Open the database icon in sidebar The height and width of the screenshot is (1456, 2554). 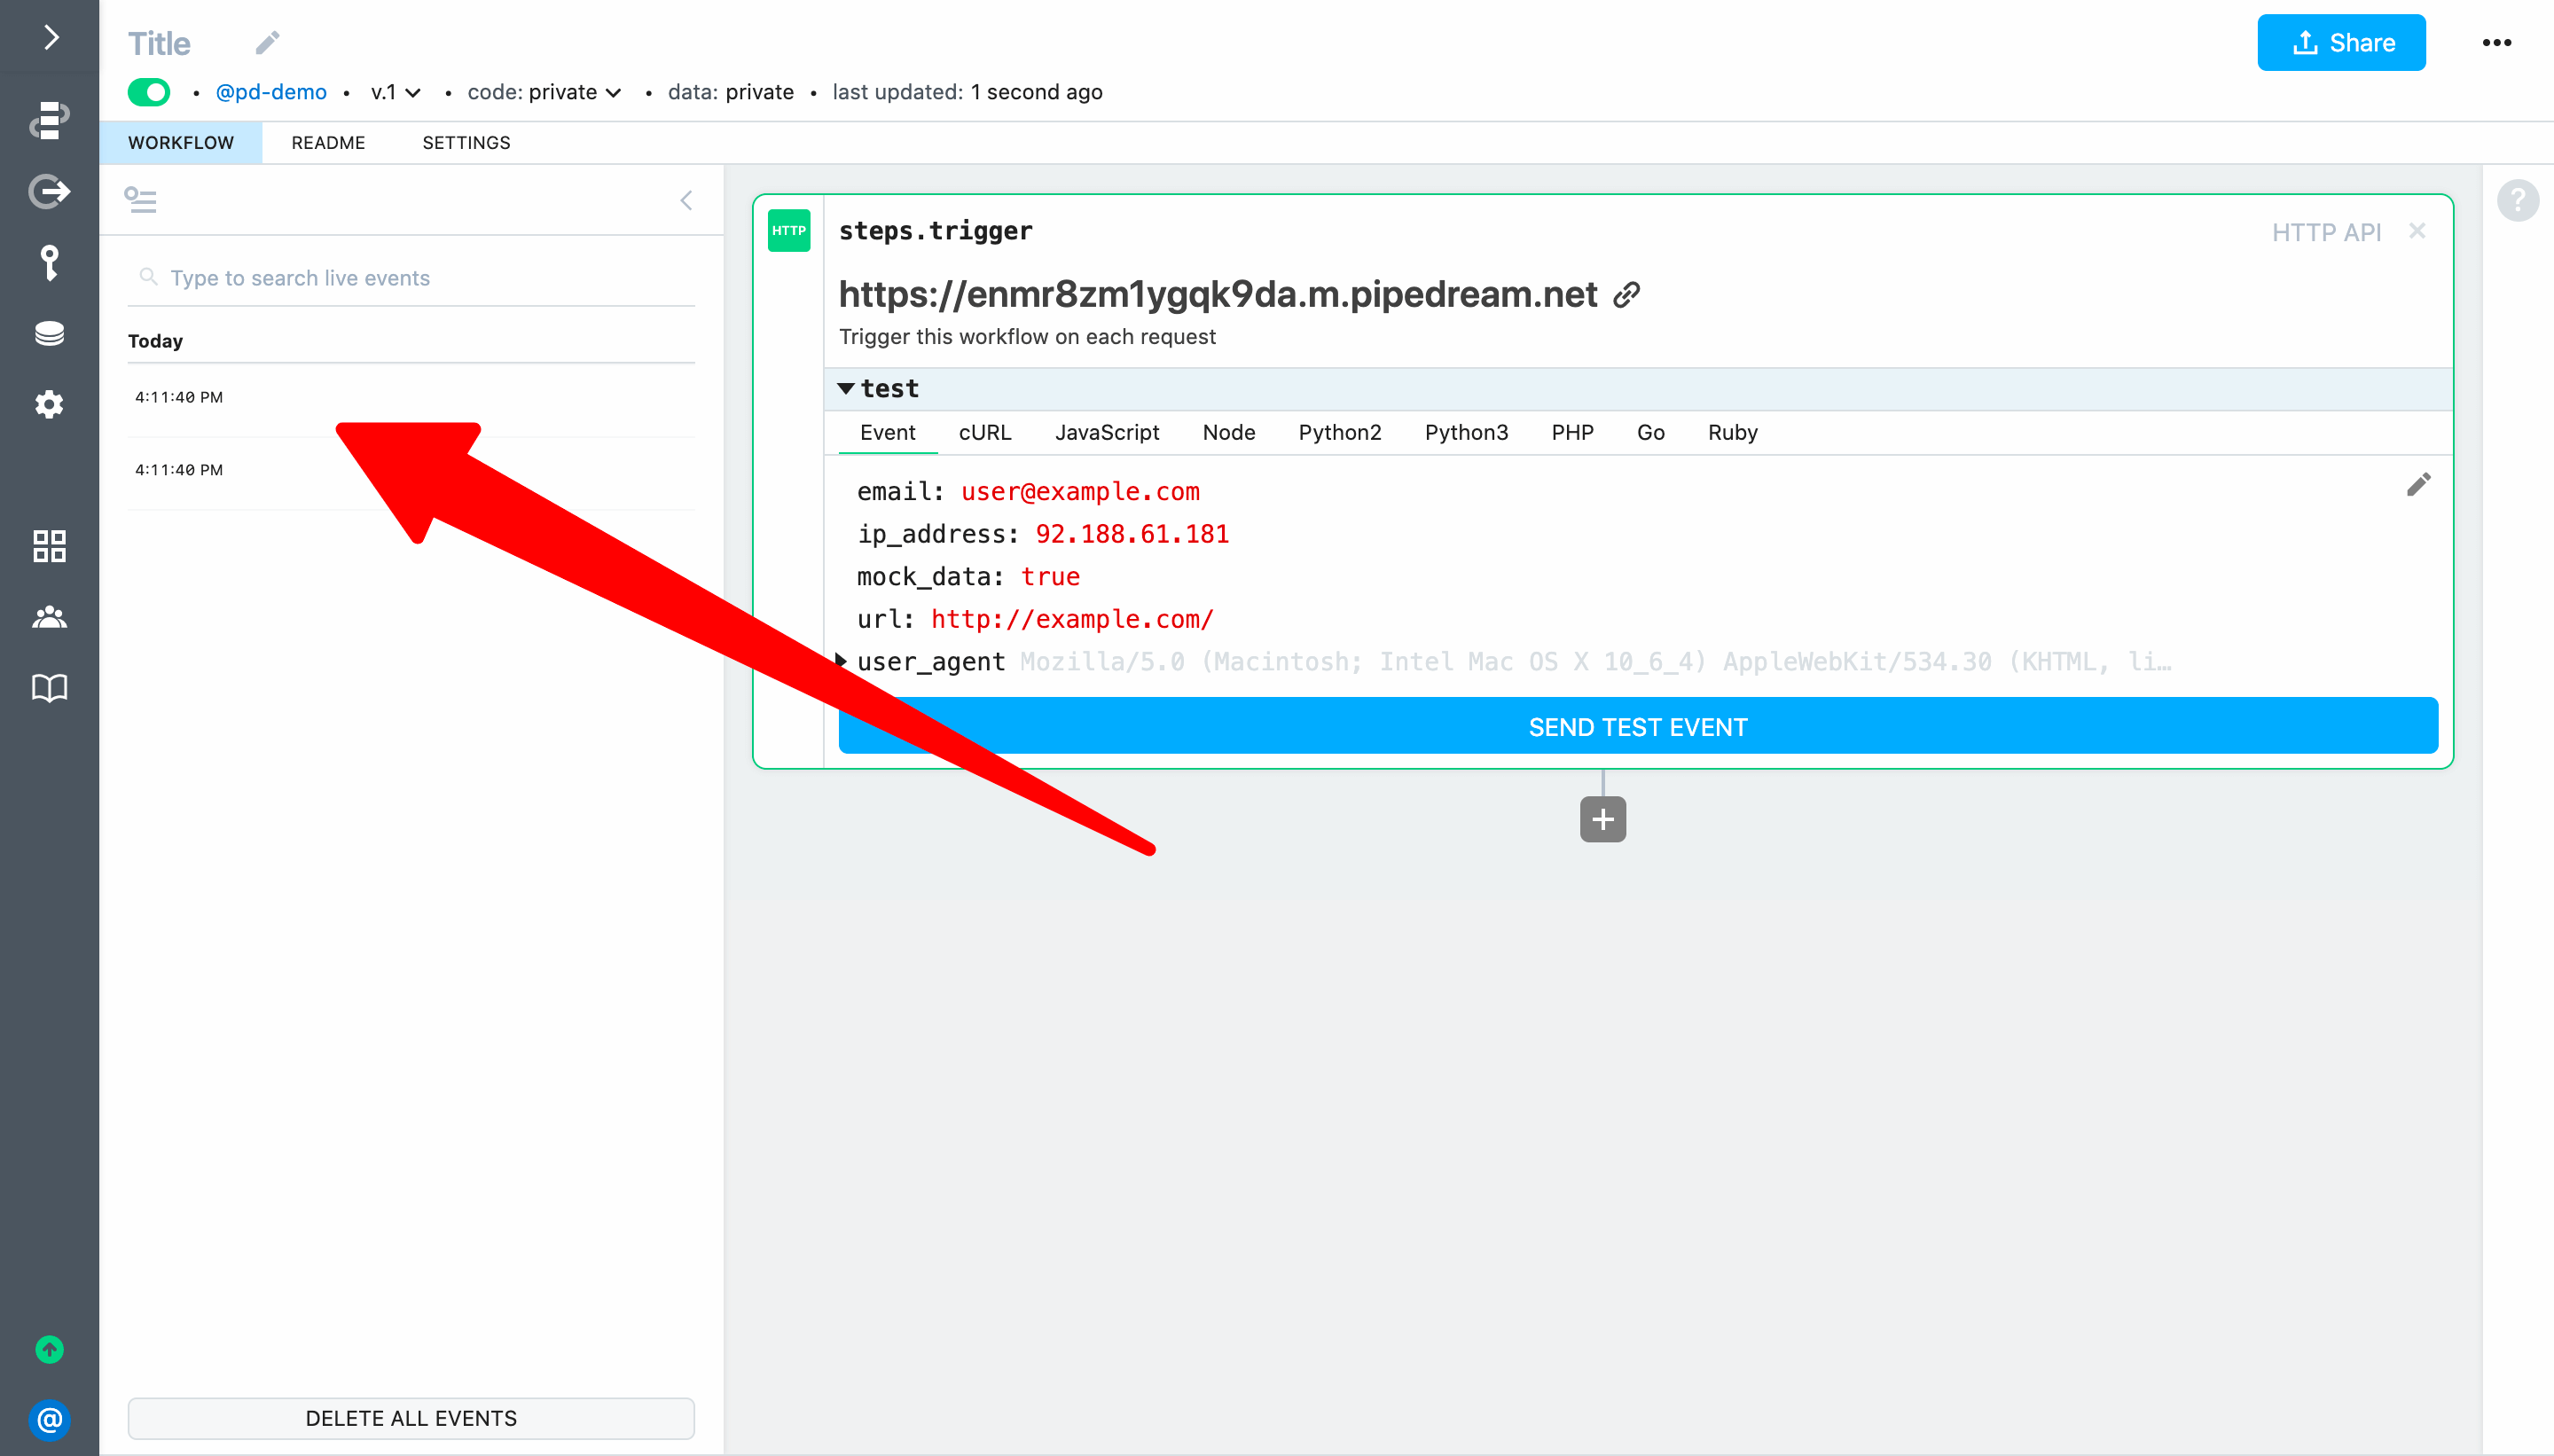click(x=49, y=333)
